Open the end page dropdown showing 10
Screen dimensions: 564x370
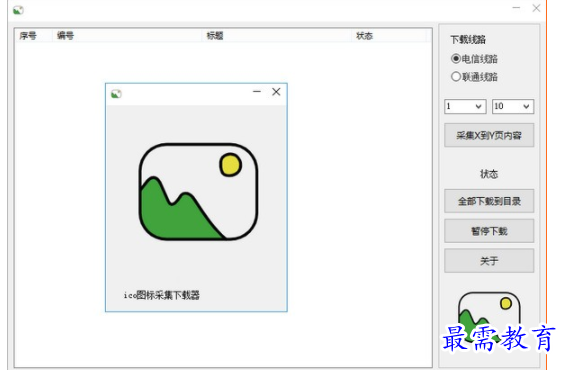coord(513,106)
